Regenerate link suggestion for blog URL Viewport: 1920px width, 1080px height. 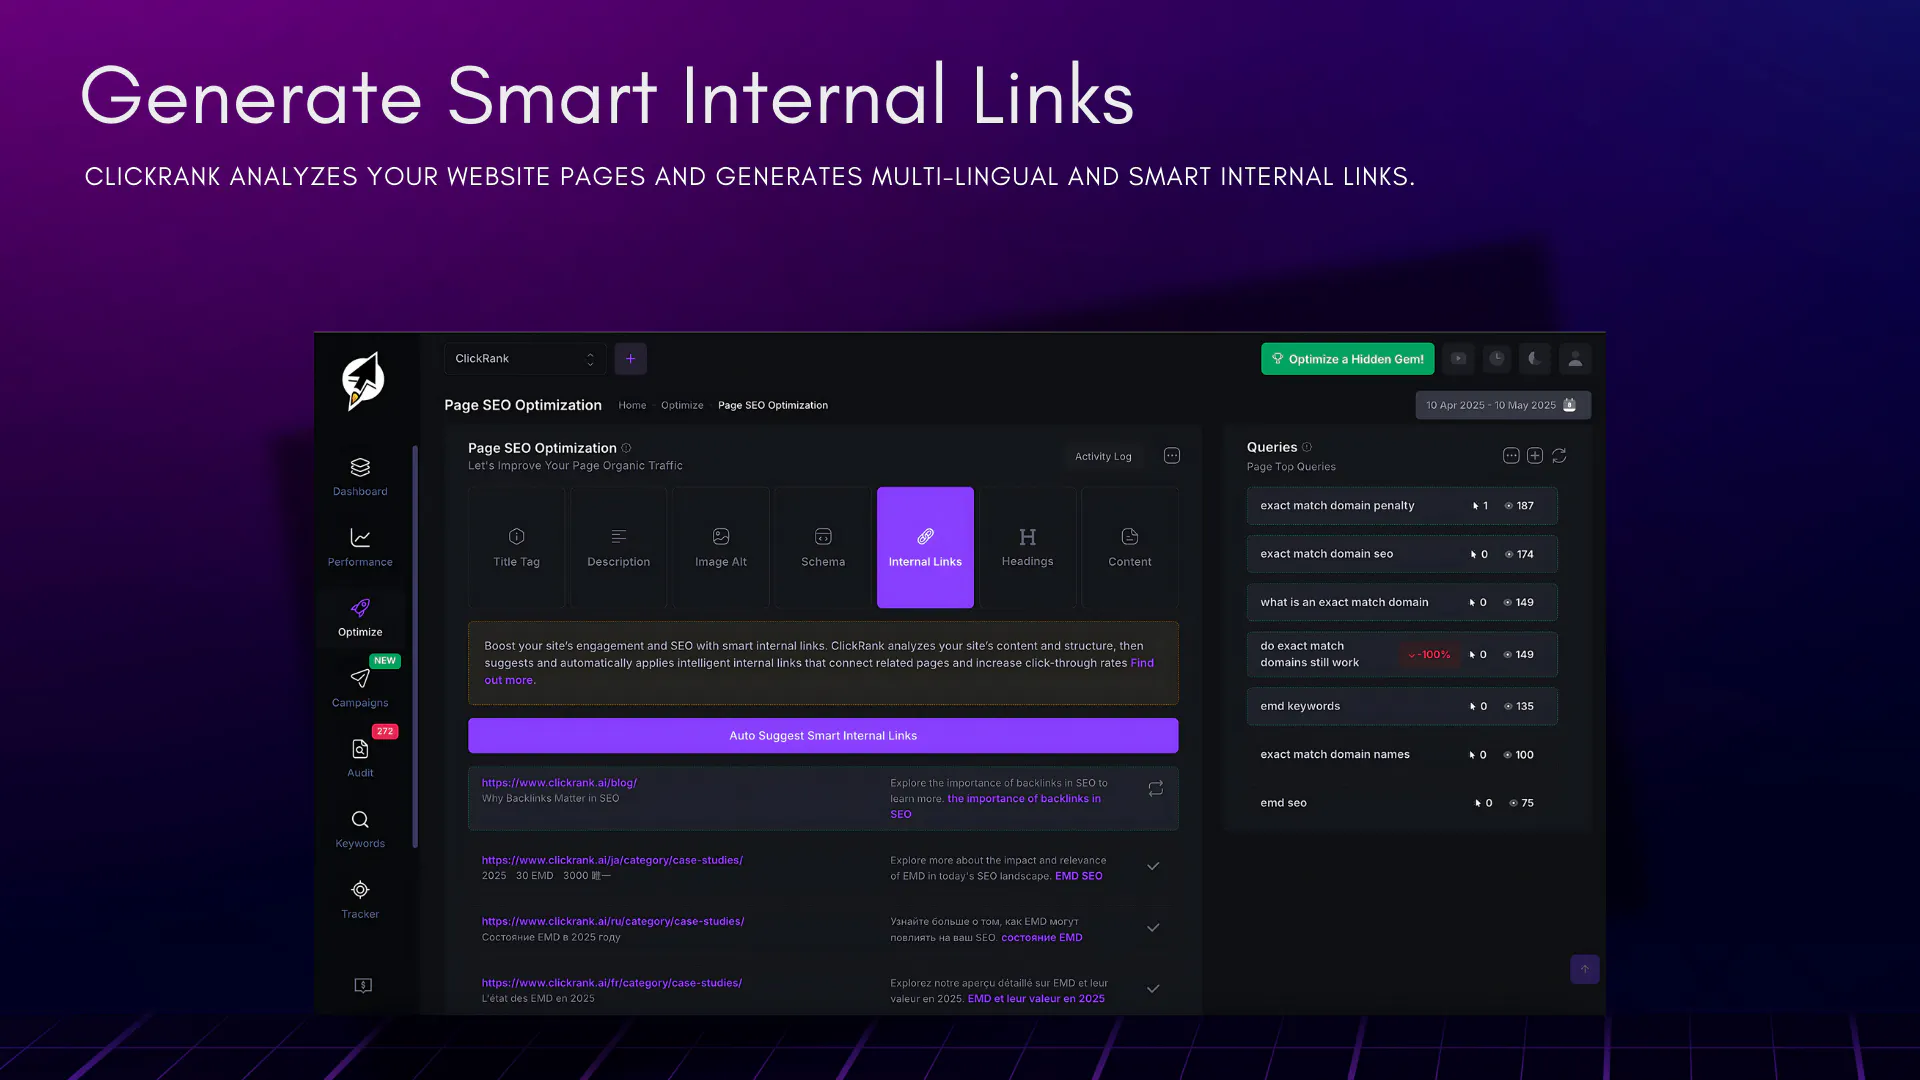1156,789
